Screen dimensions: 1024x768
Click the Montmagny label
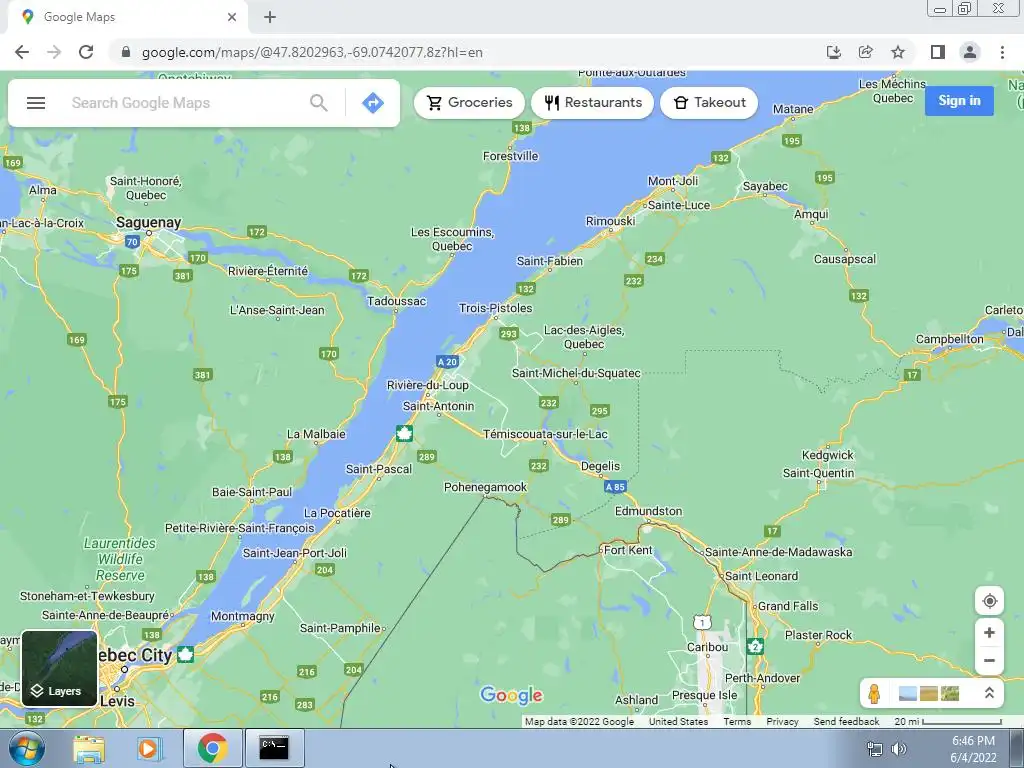243,616
